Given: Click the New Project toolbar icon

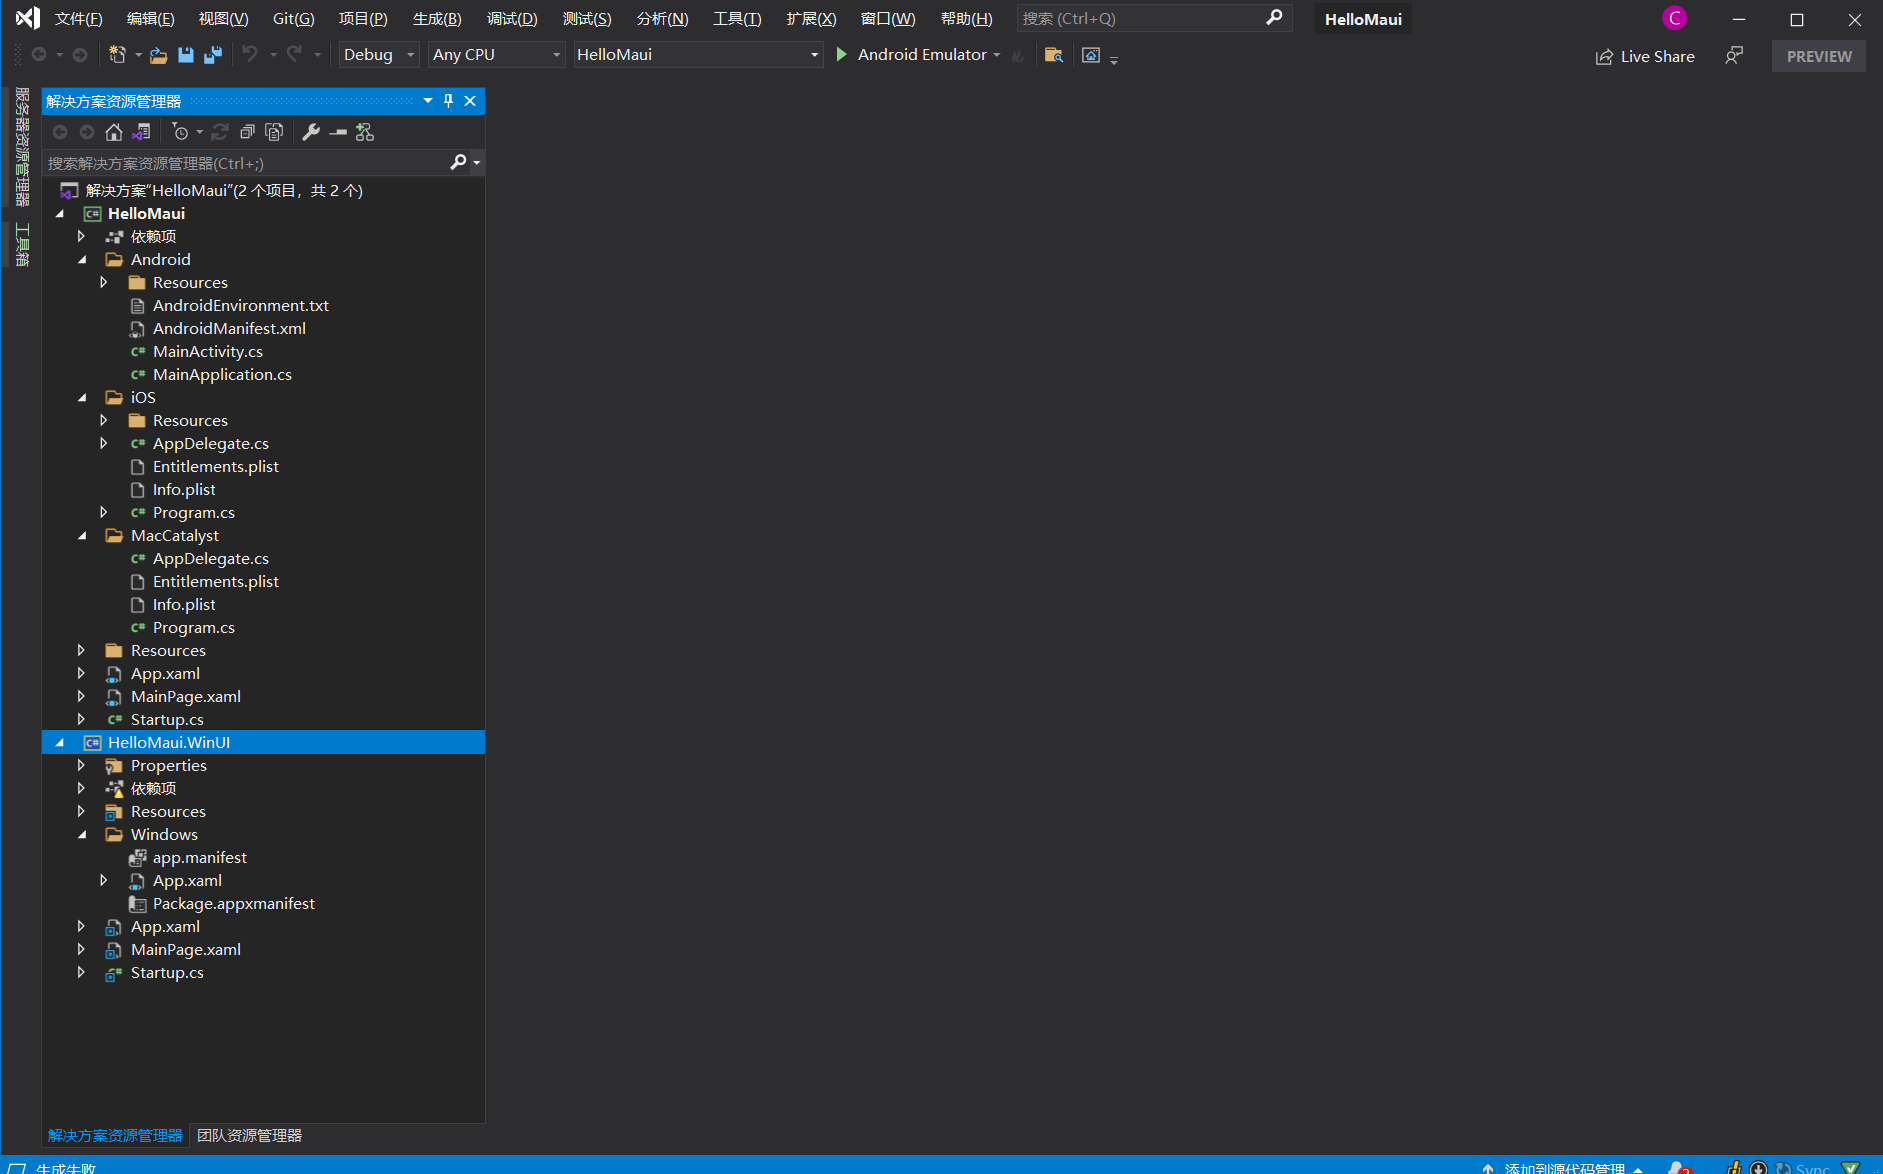Looking at the screenshot, I should click(x=118, y=55).
